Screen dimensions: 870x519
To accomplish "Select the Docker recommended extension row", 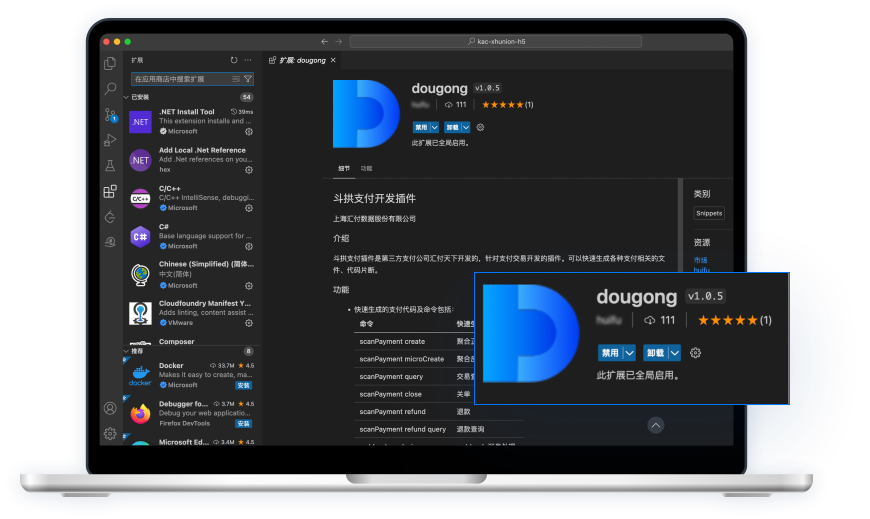I will click(192, 375).
